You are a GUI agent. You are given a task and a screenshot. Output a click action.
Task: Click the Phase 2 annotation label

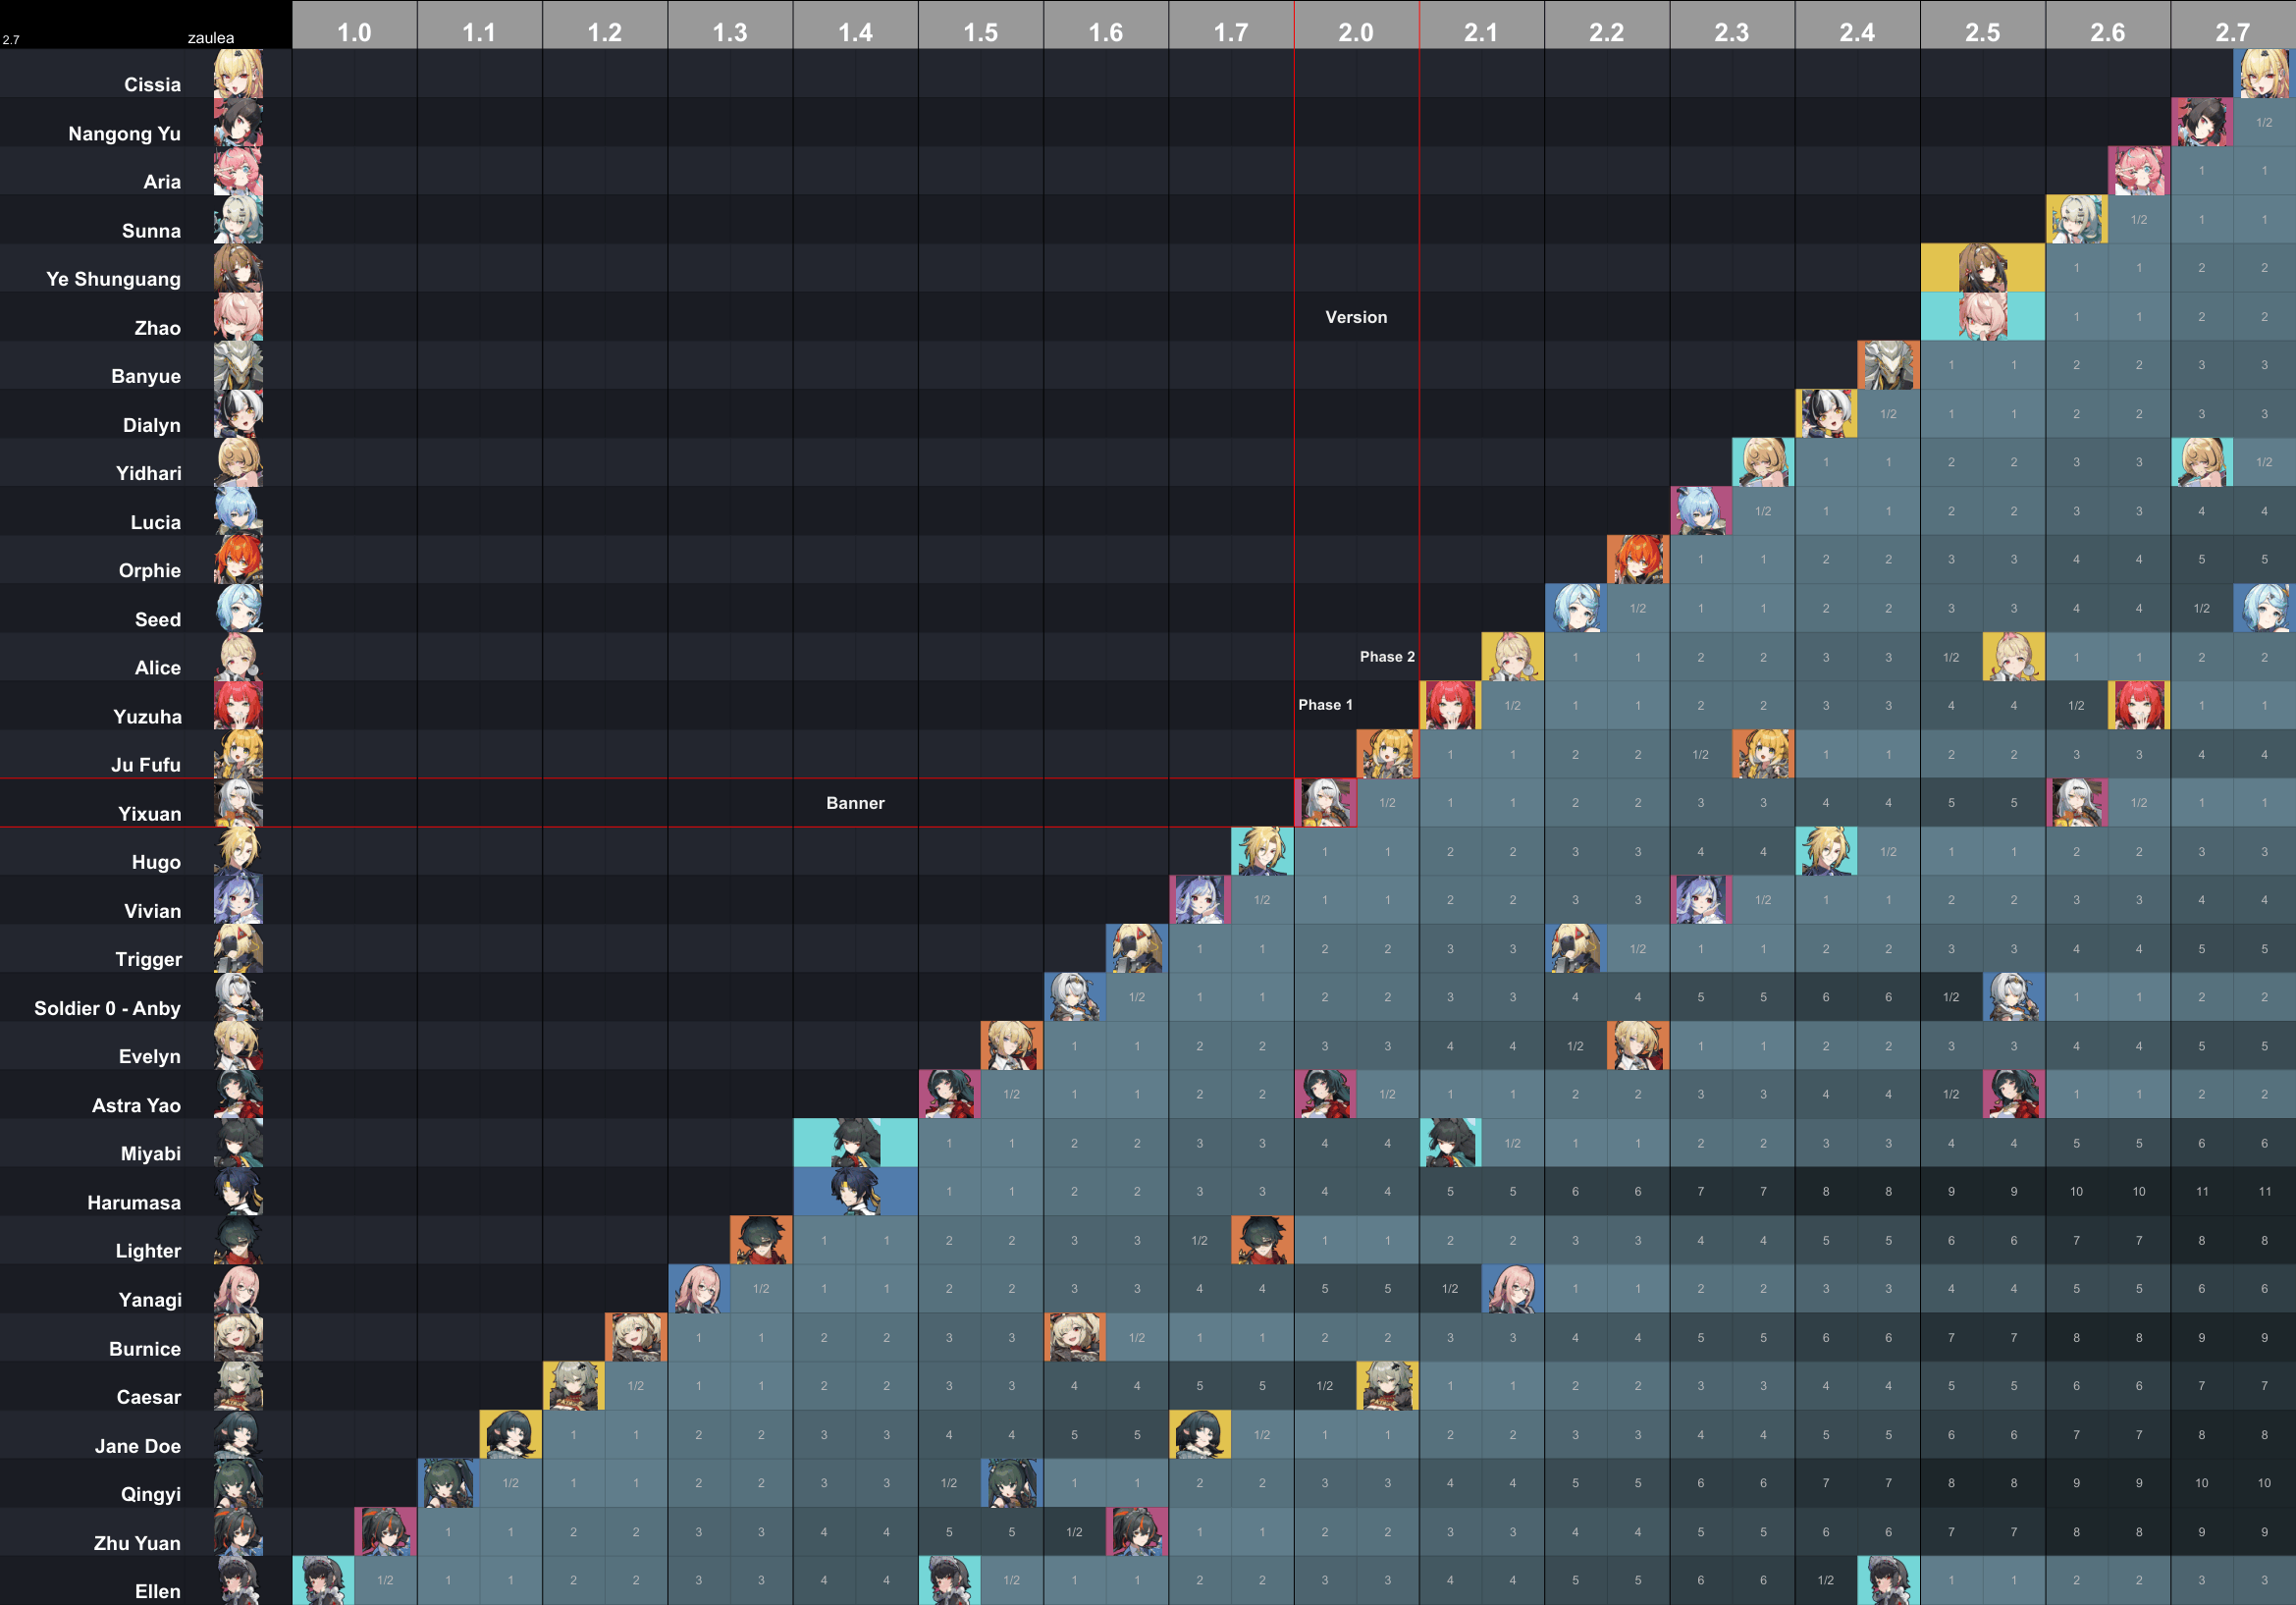point(1387,657)
